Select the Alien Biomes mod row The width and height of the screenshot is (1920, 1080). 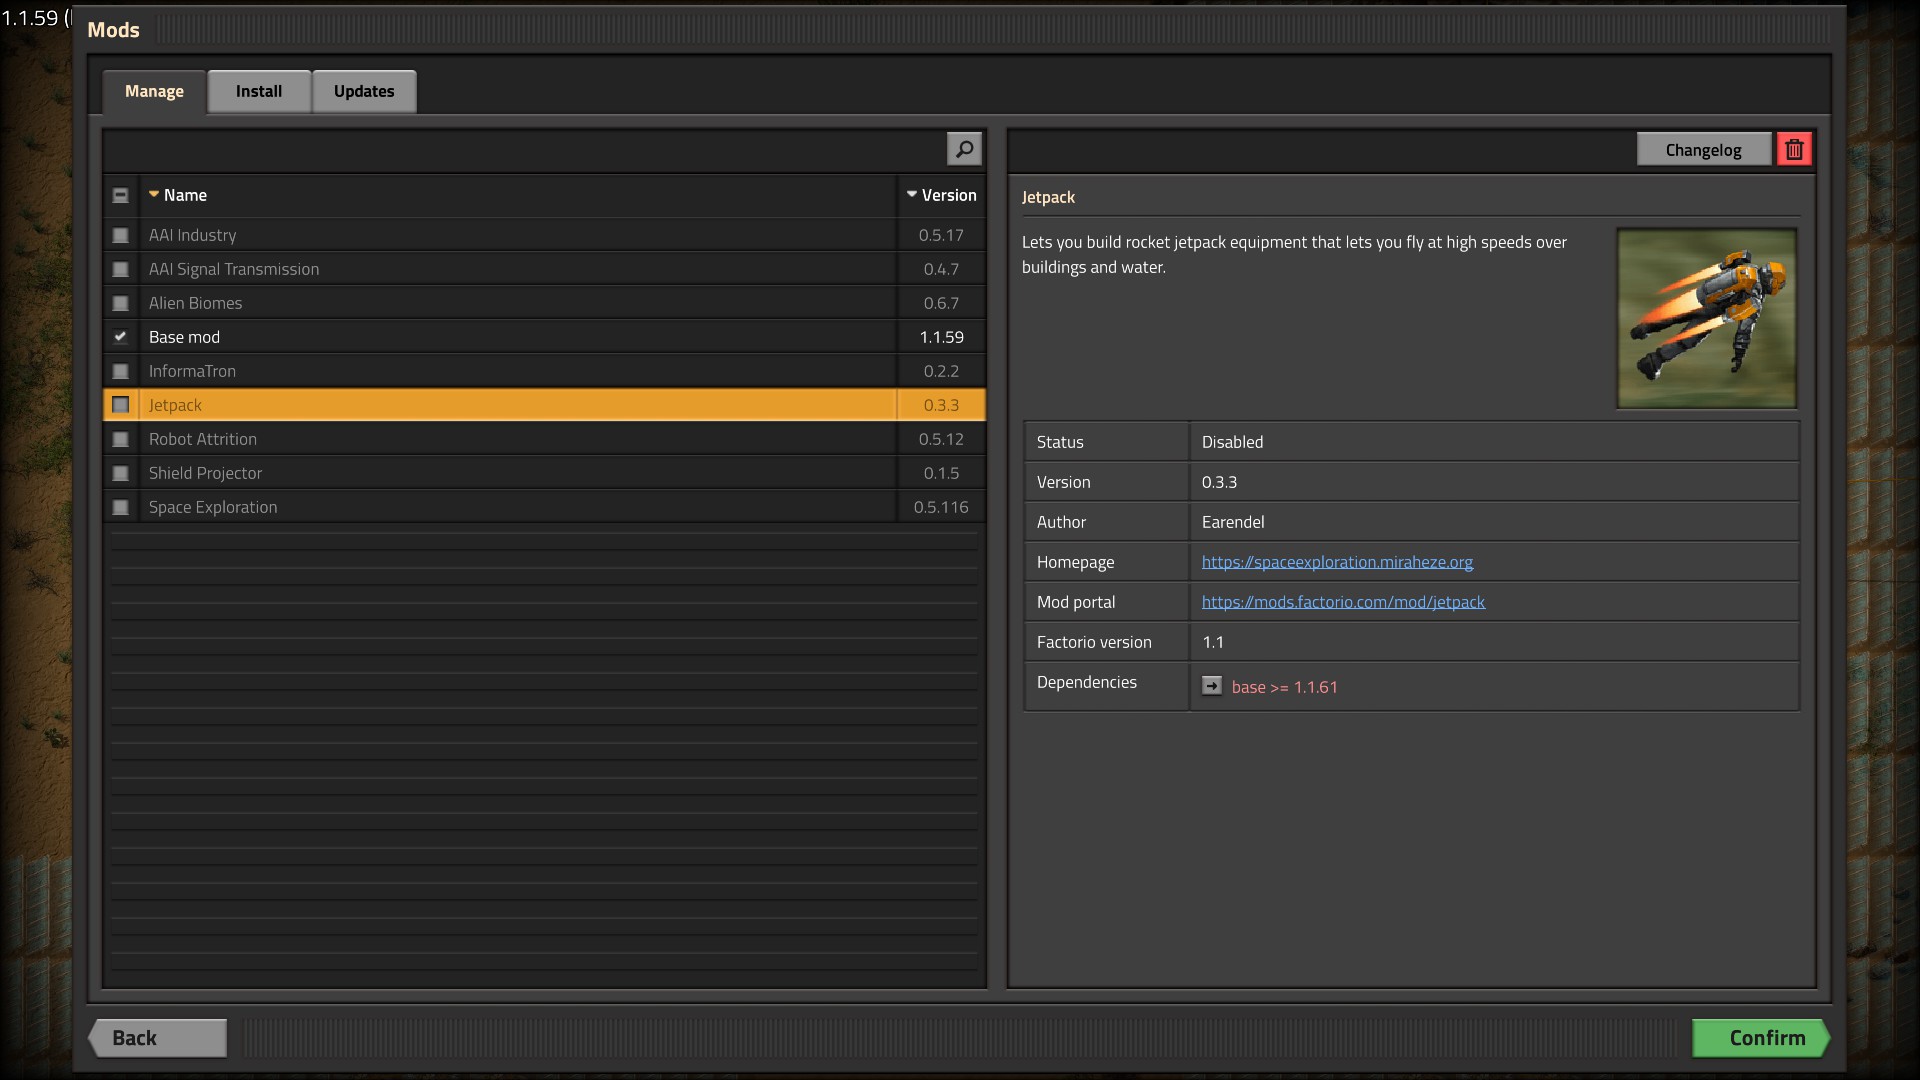coord(500,303)
